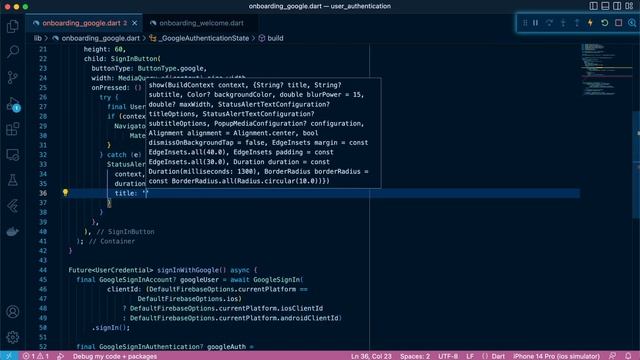Image resolution: width=640 pixels, height=360 pixels.
Task: Click the lightbulb code action icon
Action: [x=65, y=192]
